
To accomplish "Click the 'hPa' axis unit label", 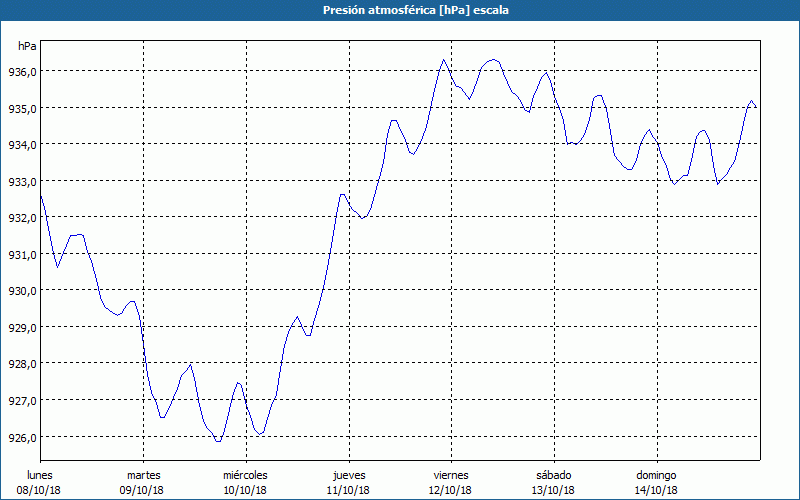I will coord(27,46).
